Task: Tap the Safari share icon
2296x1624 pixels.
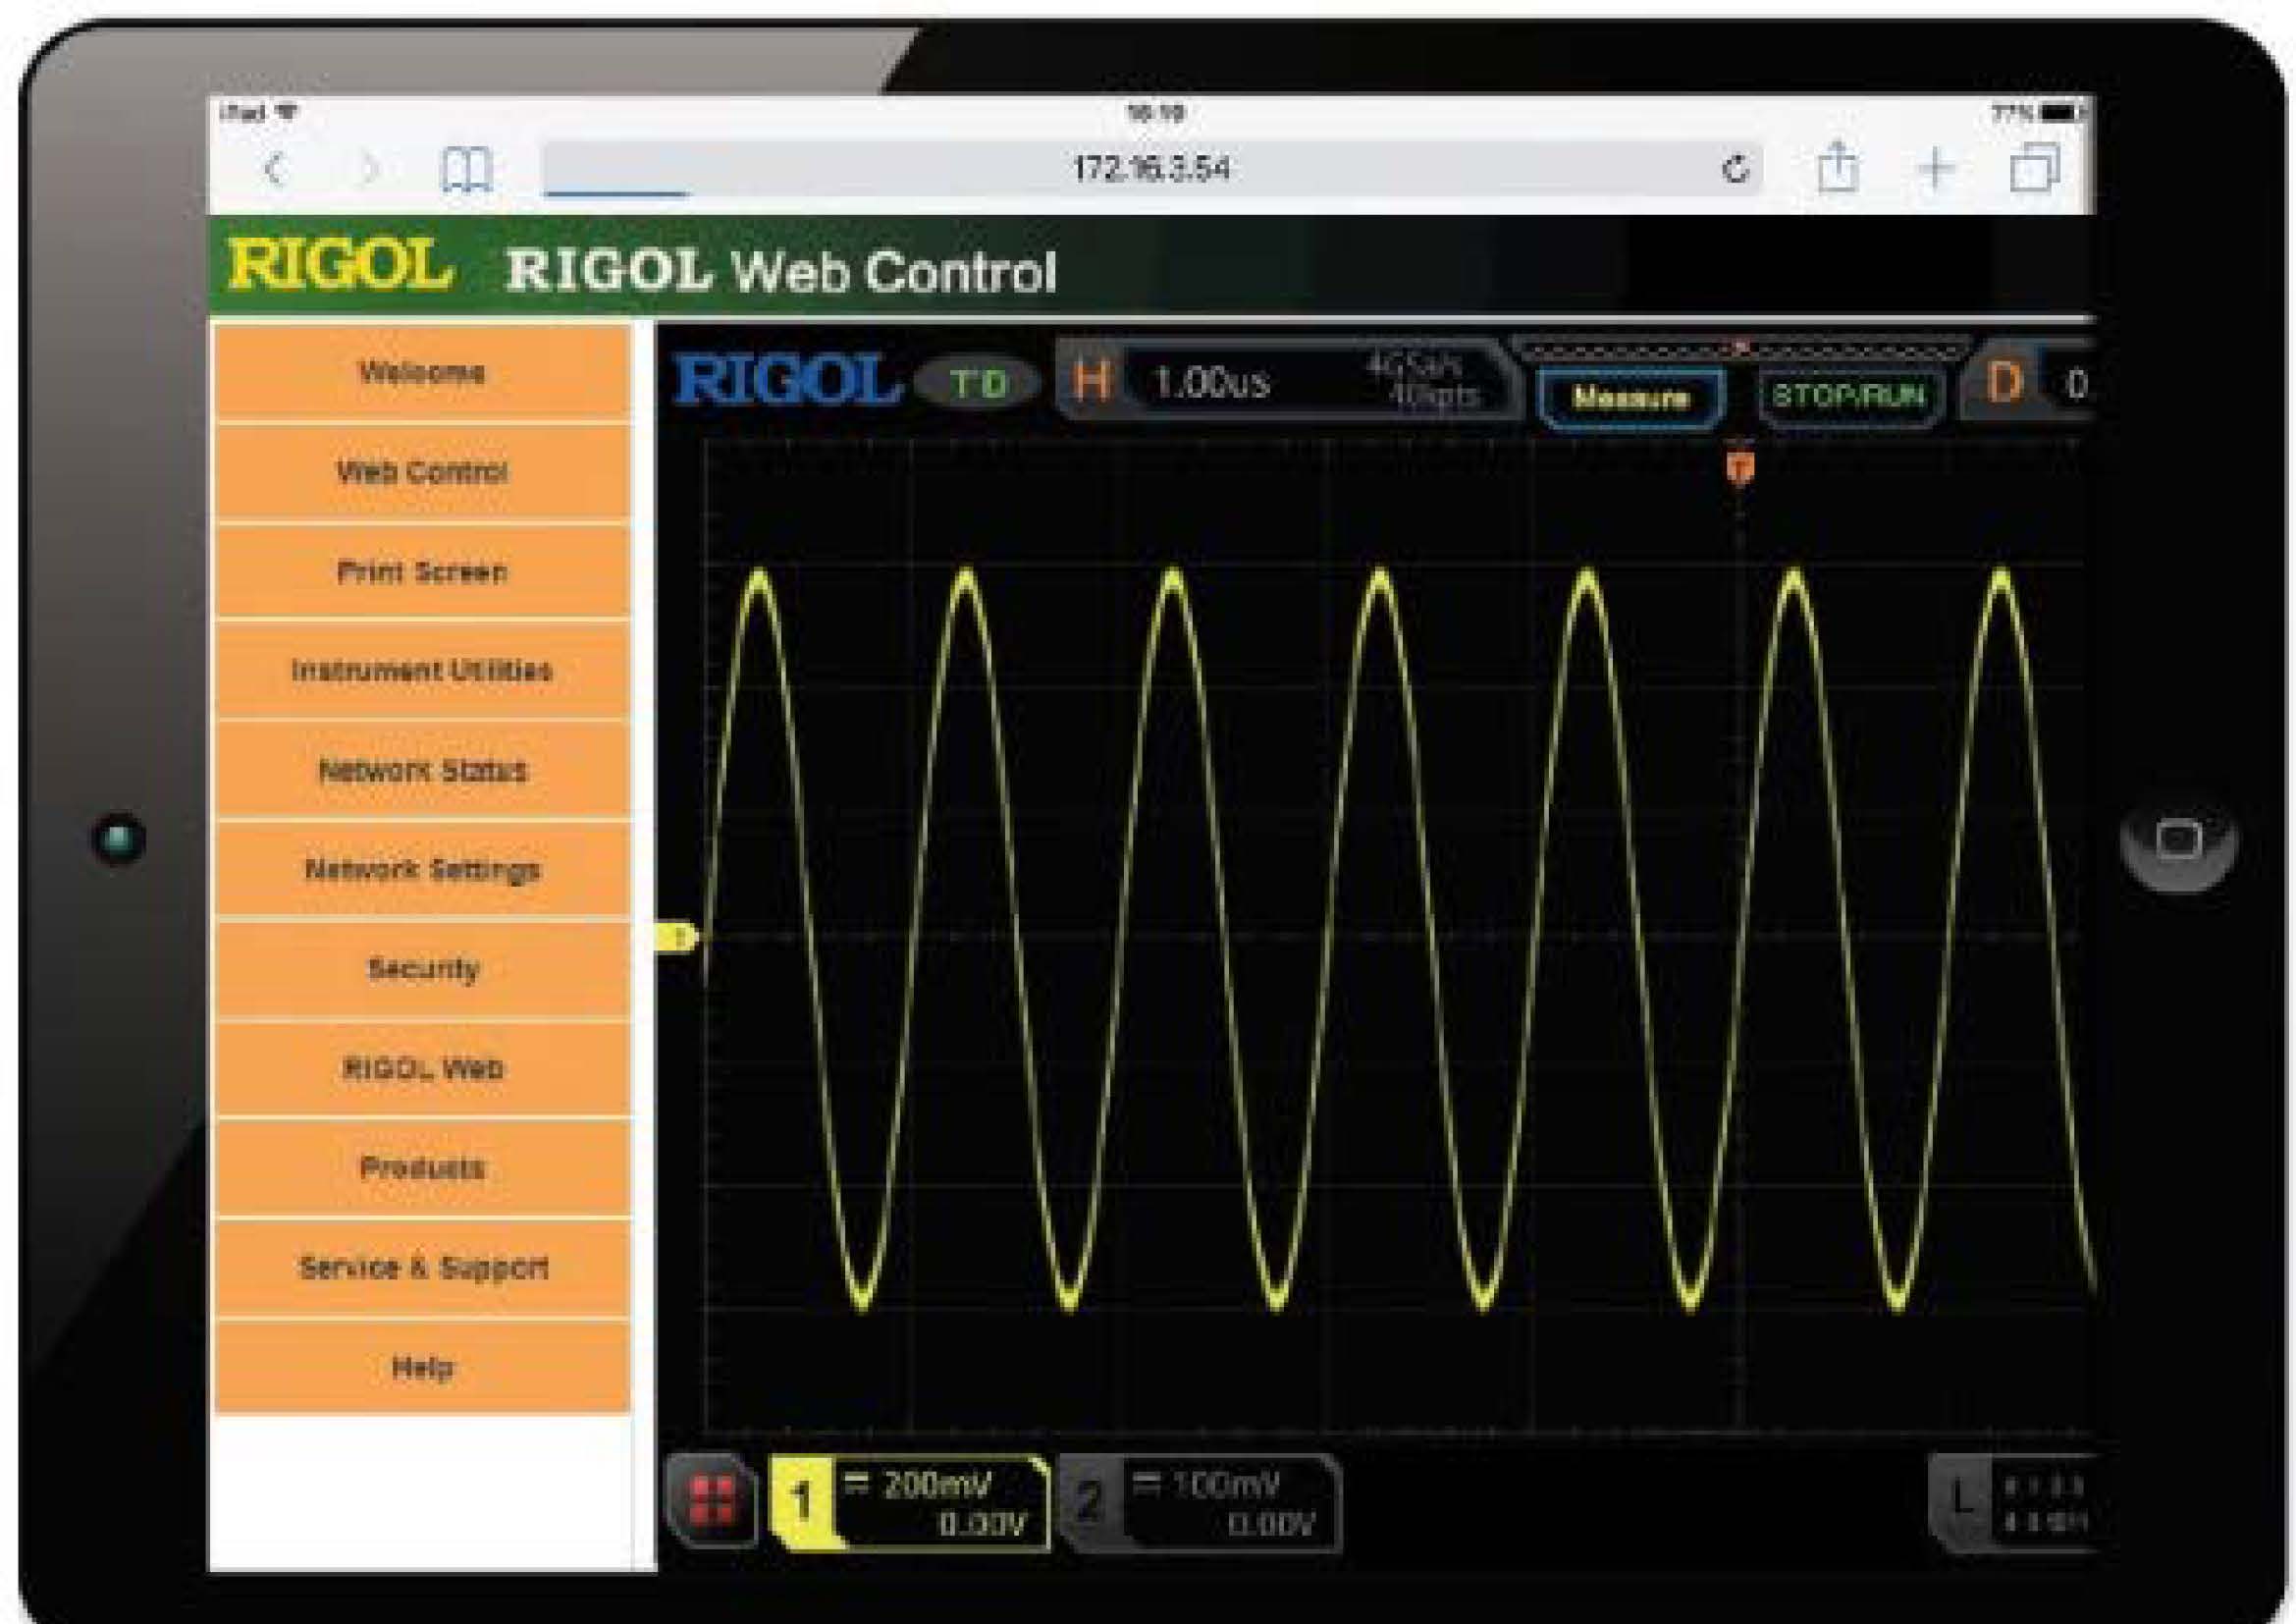Action: pos(1837,167)
